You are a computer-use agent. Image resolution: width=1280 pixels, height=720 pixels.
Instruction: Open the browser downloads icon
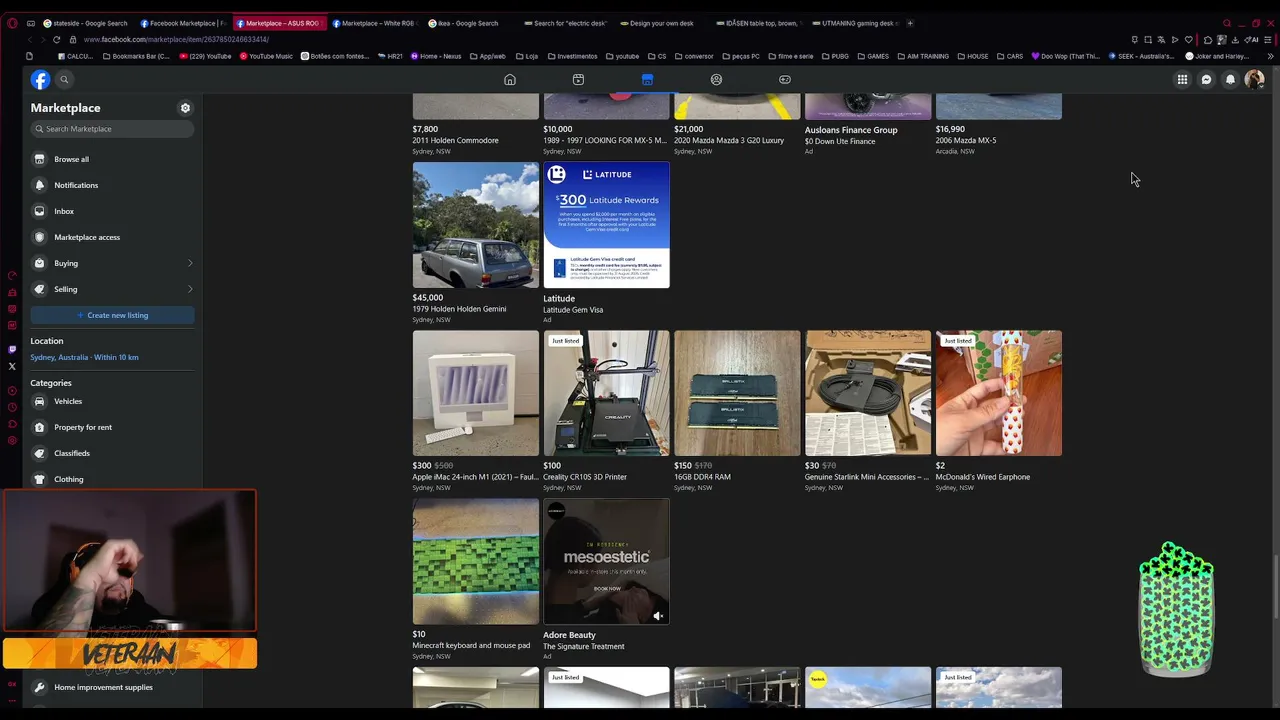[1235, 39]
